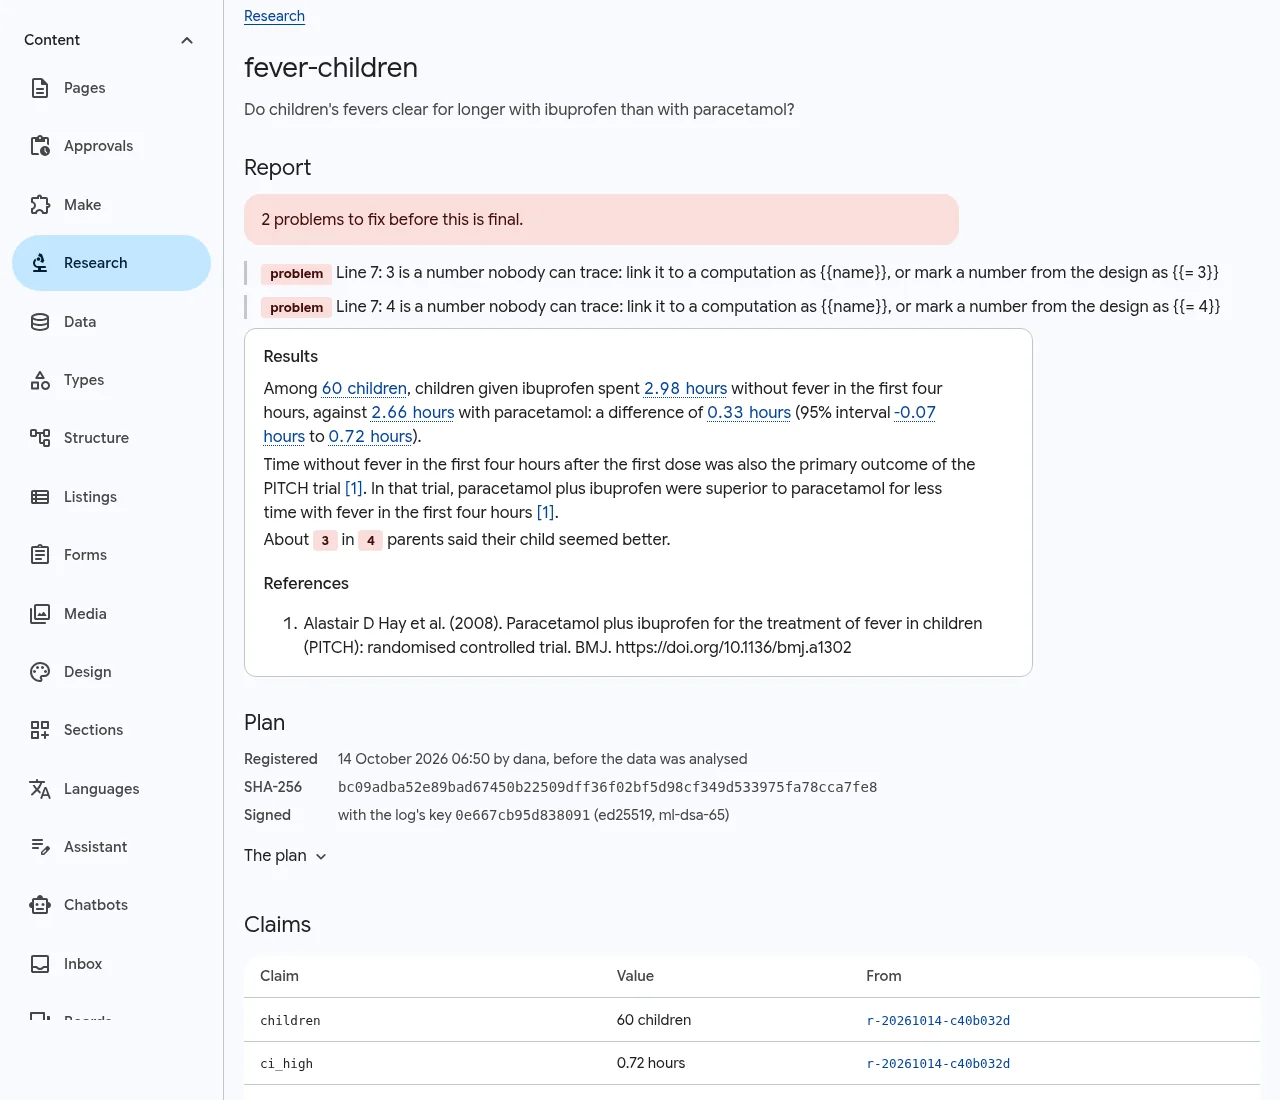Select the SHA-256 hash value
The width and height of the screenshot is (1280, 1100).
coord(607,787)
